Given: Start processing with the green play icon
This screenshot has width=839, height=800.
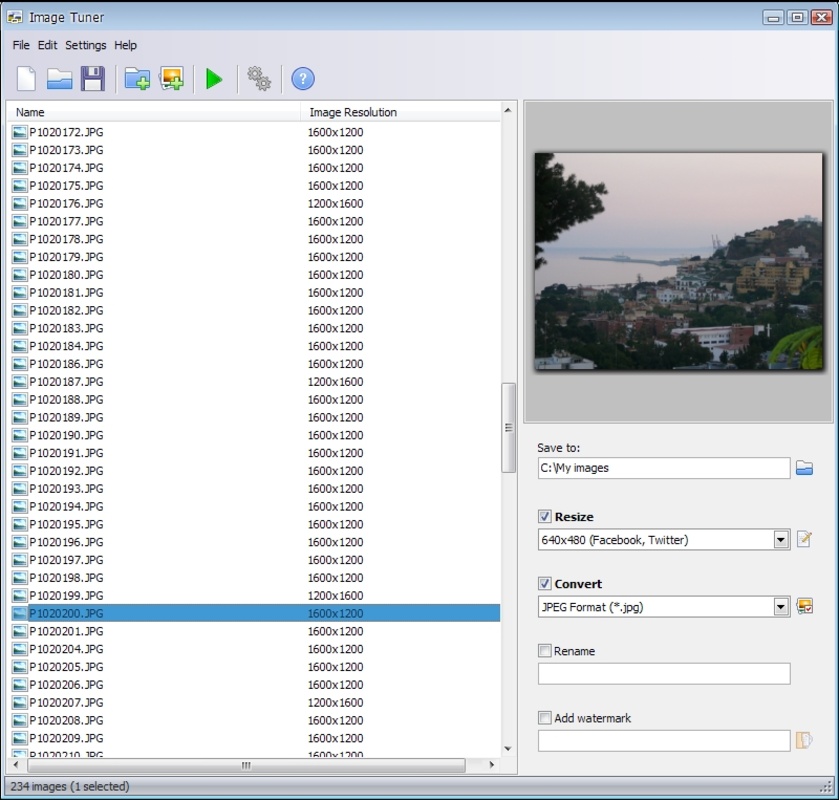Looking at the screenshot, I should [x=214, y=79].
